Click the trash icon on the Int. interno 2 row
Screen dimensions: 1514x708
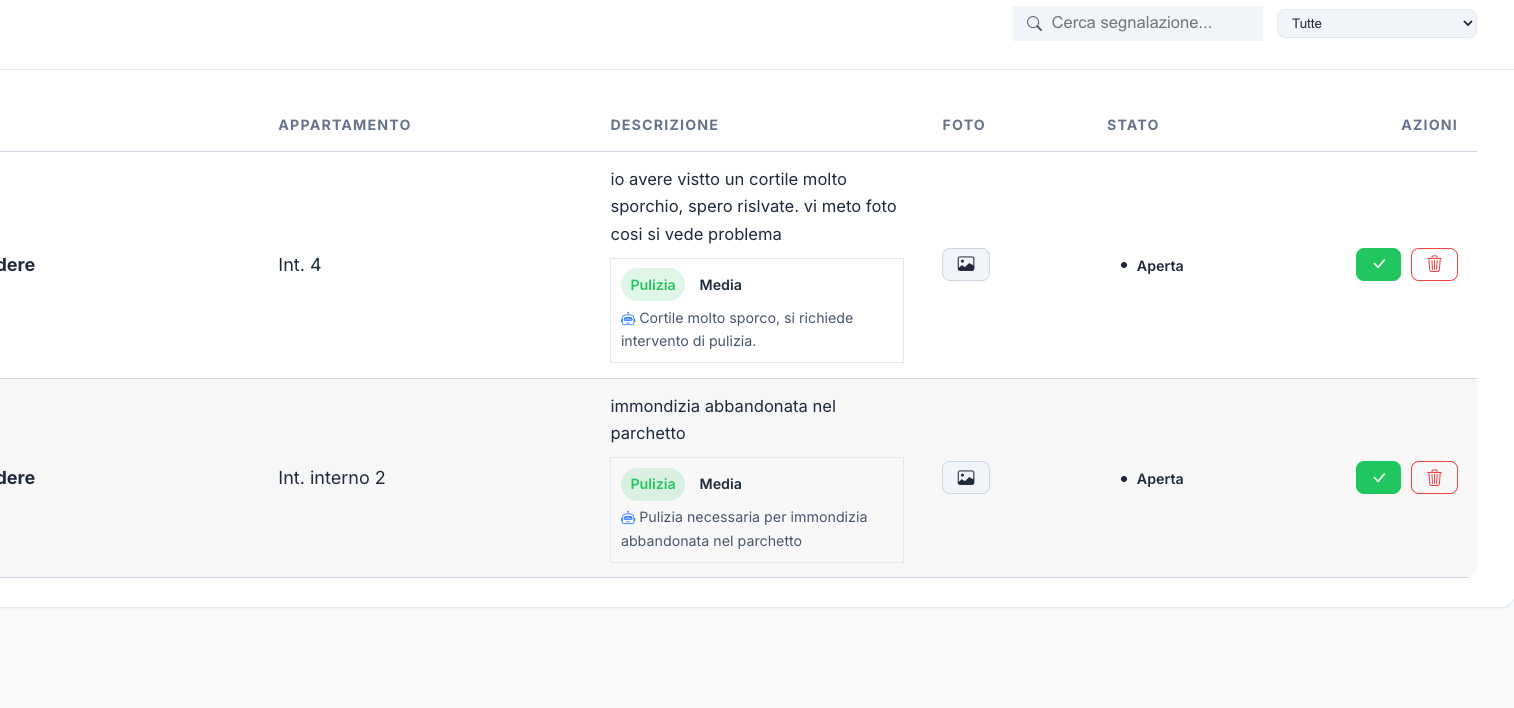(1434, 477)
